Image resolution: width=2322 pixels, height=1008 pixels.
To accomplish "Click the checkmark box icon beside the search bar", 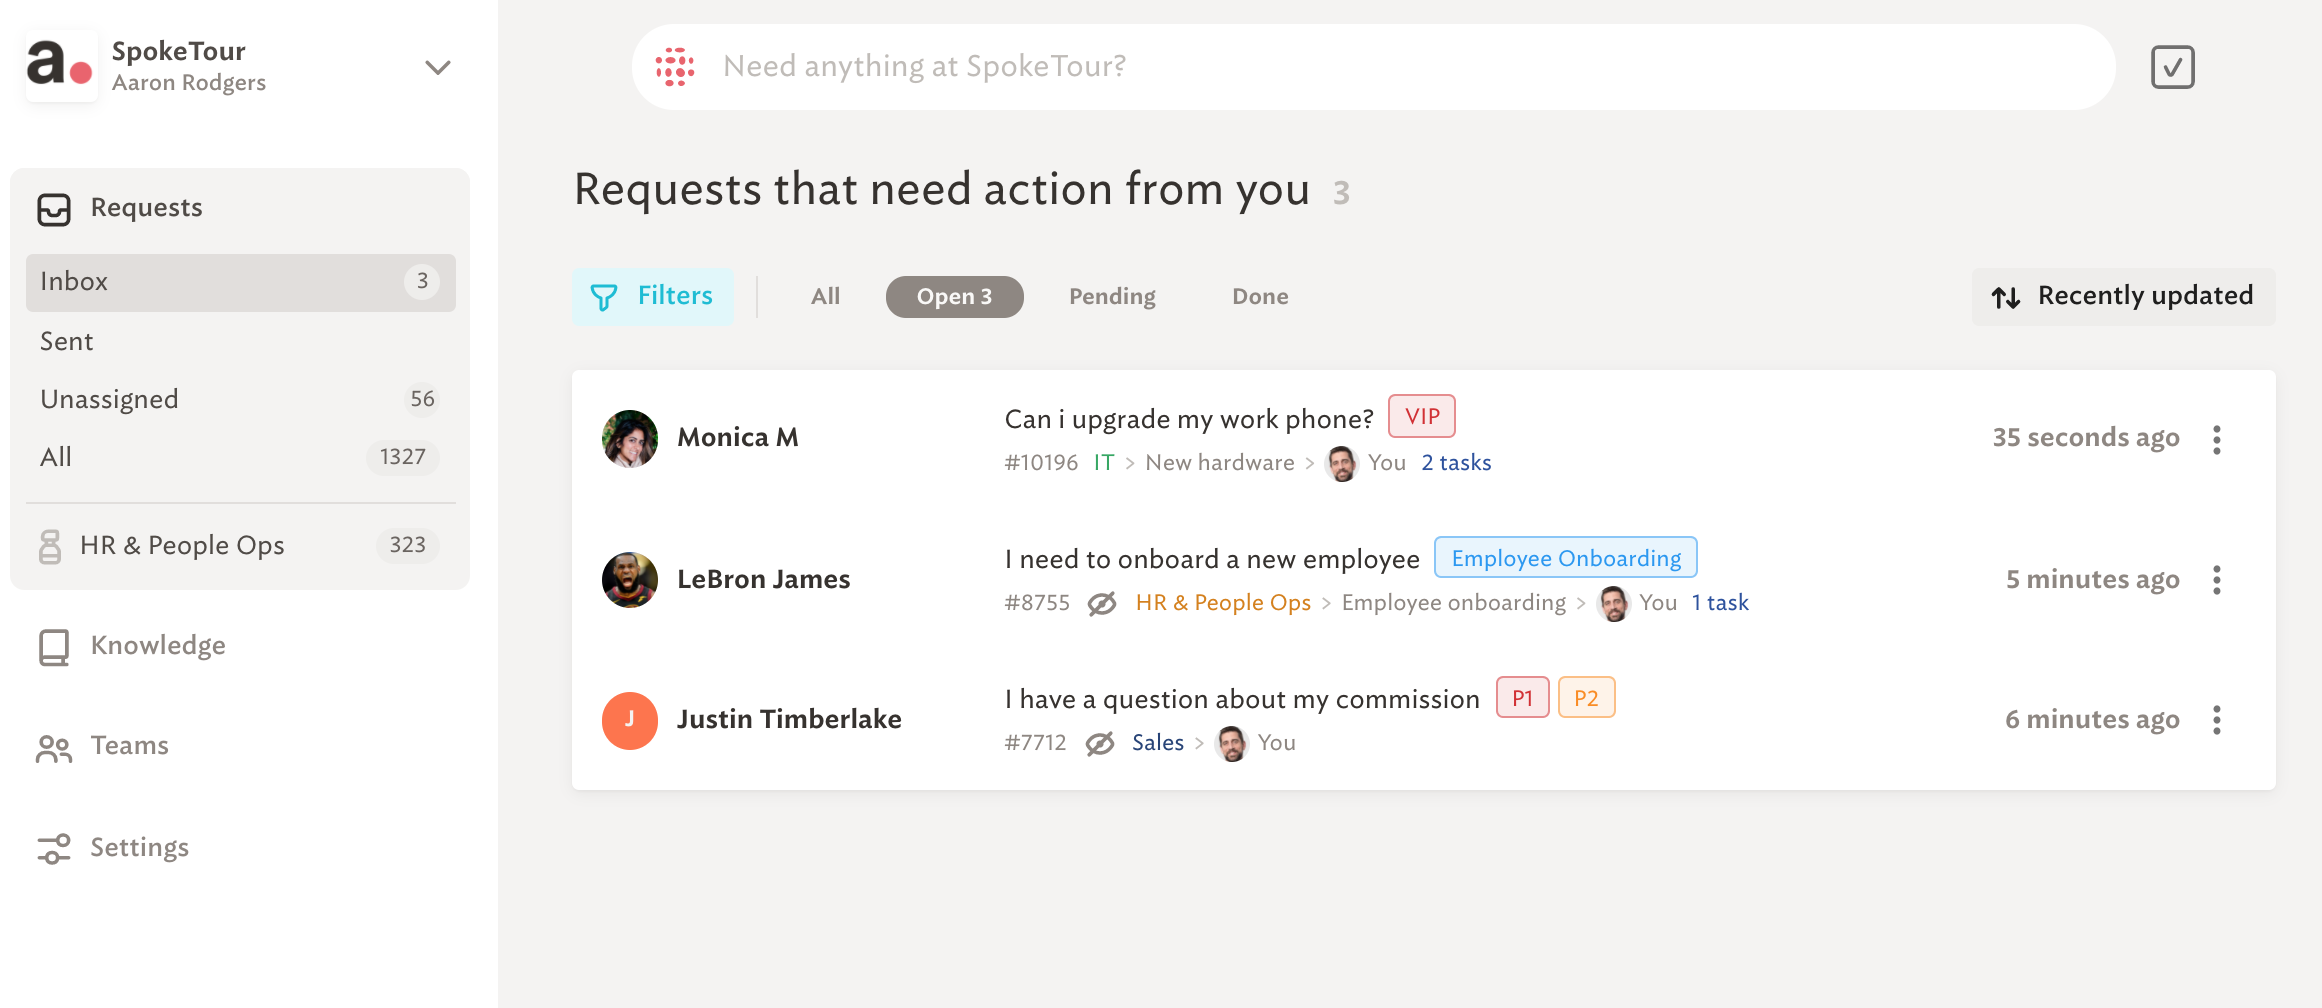I will point(2173,67).
